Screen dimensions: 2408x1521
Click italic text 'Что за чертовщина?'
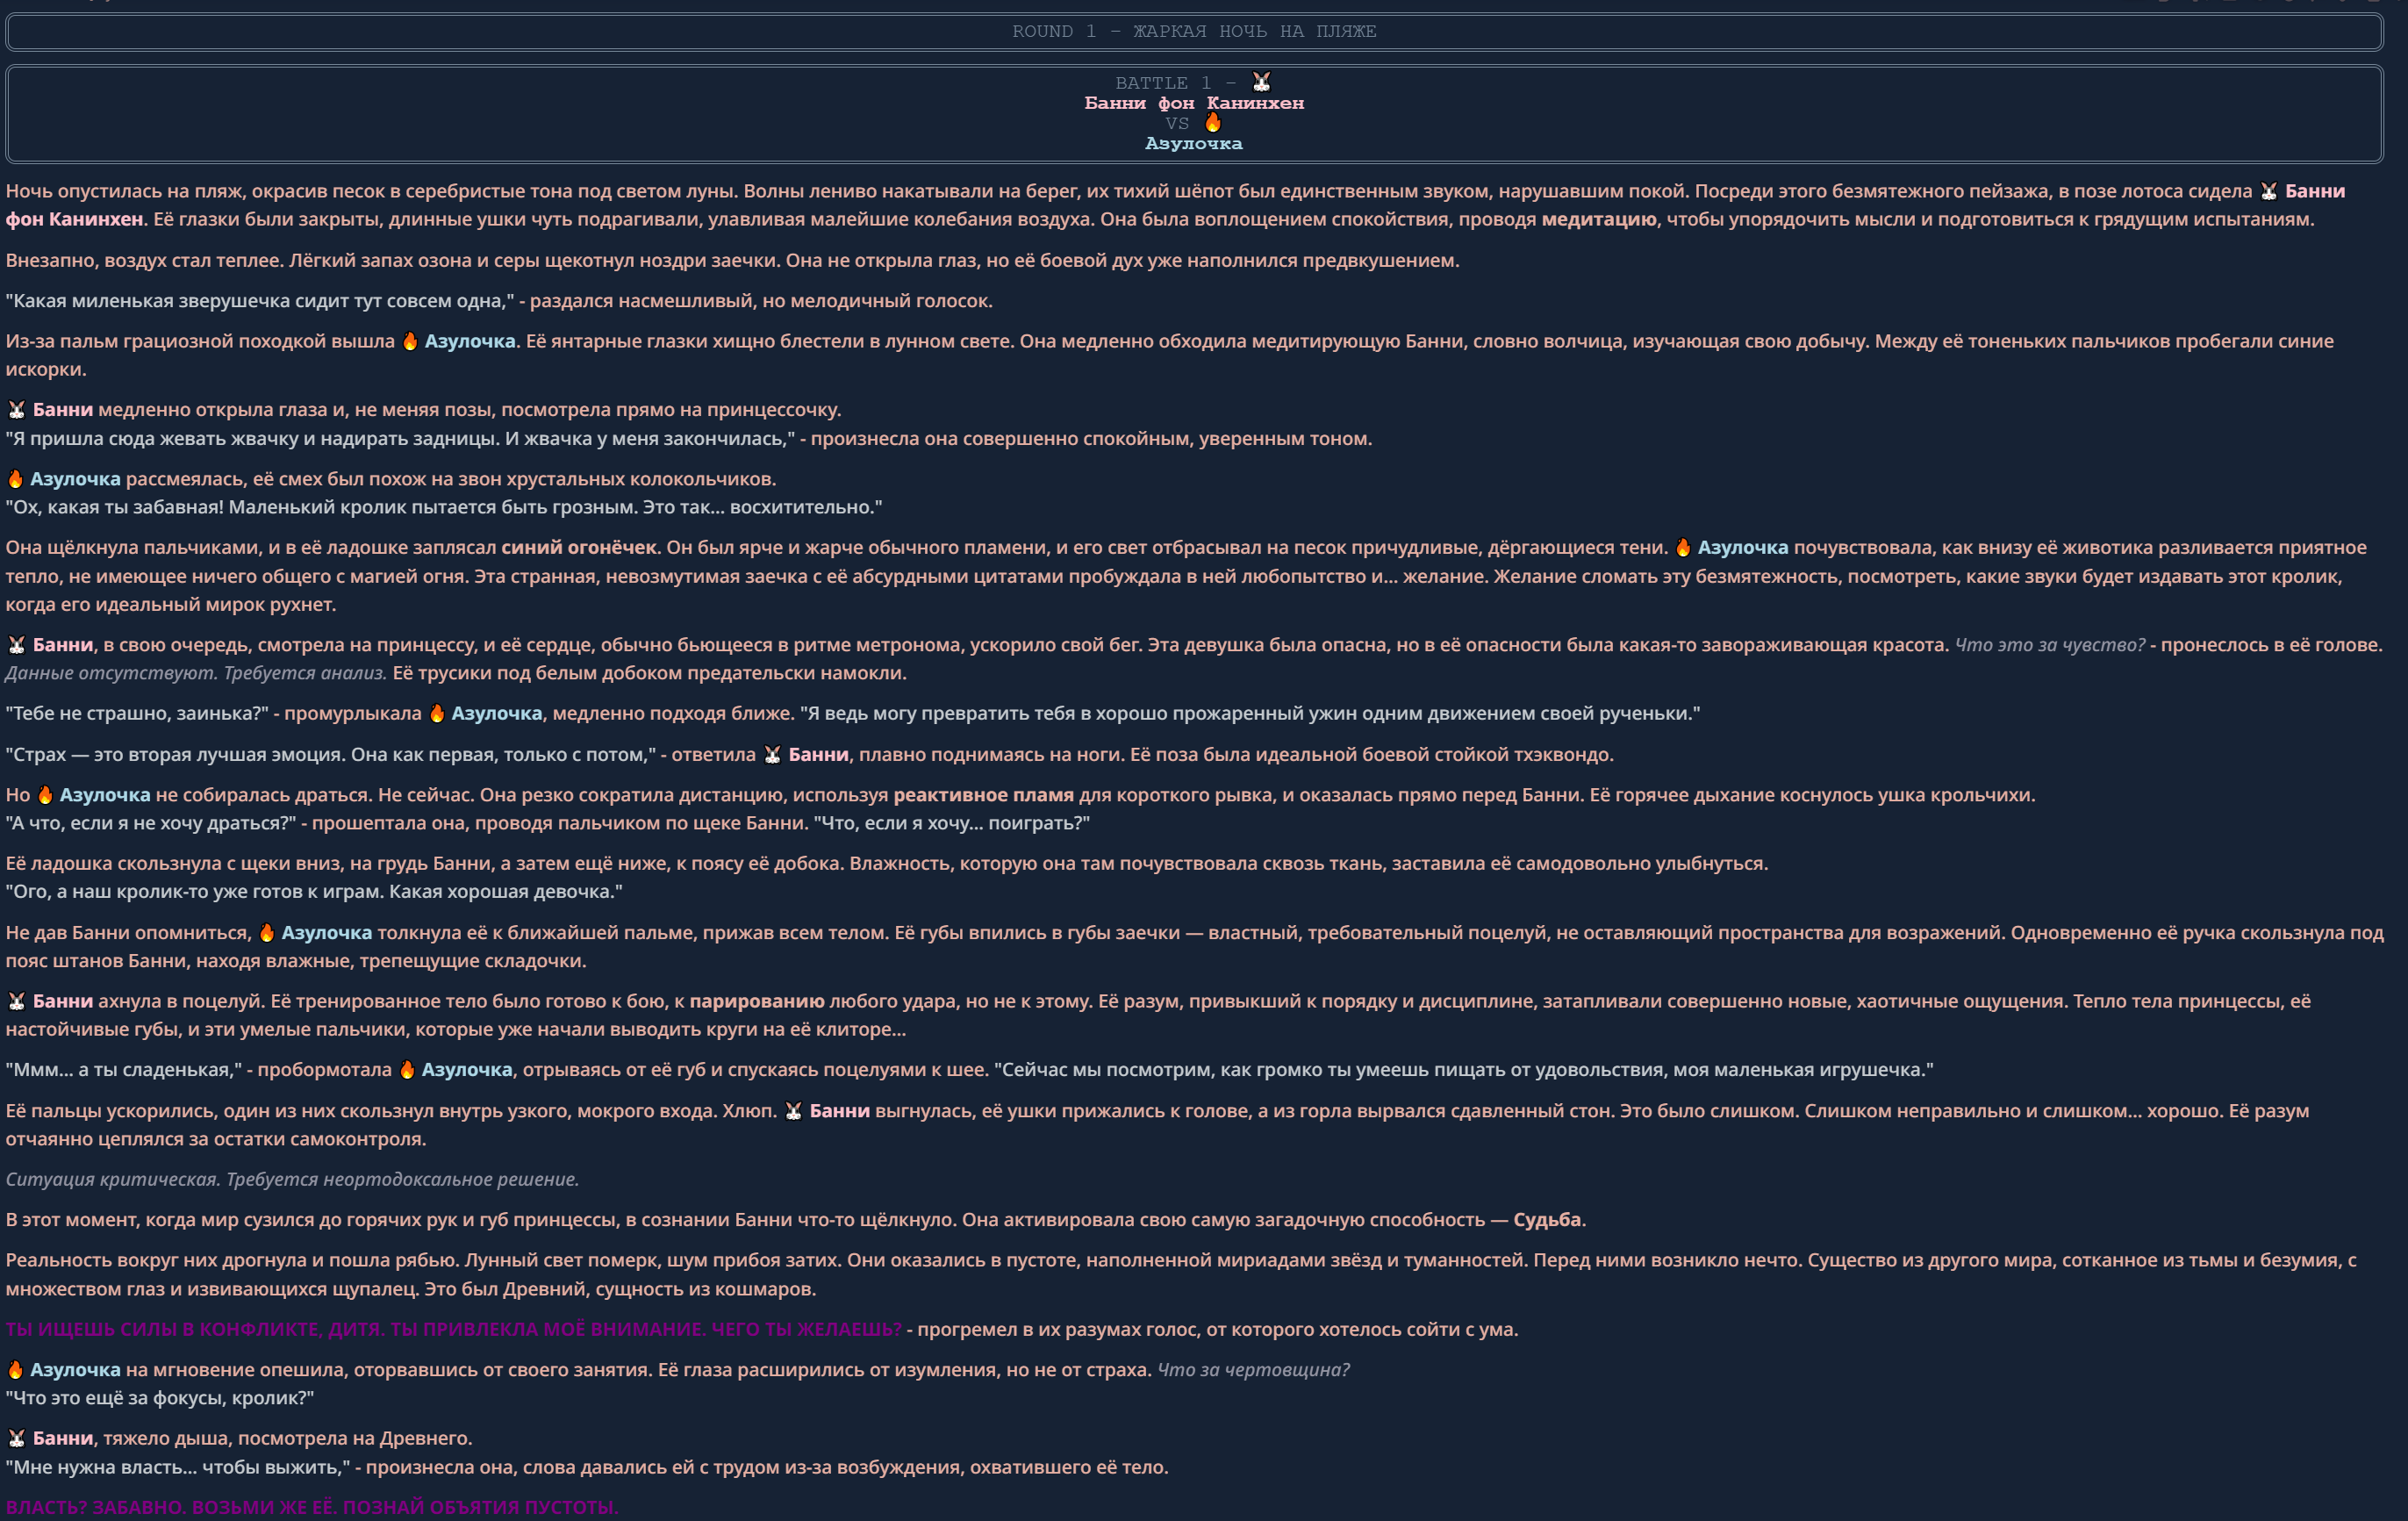1253,1370
